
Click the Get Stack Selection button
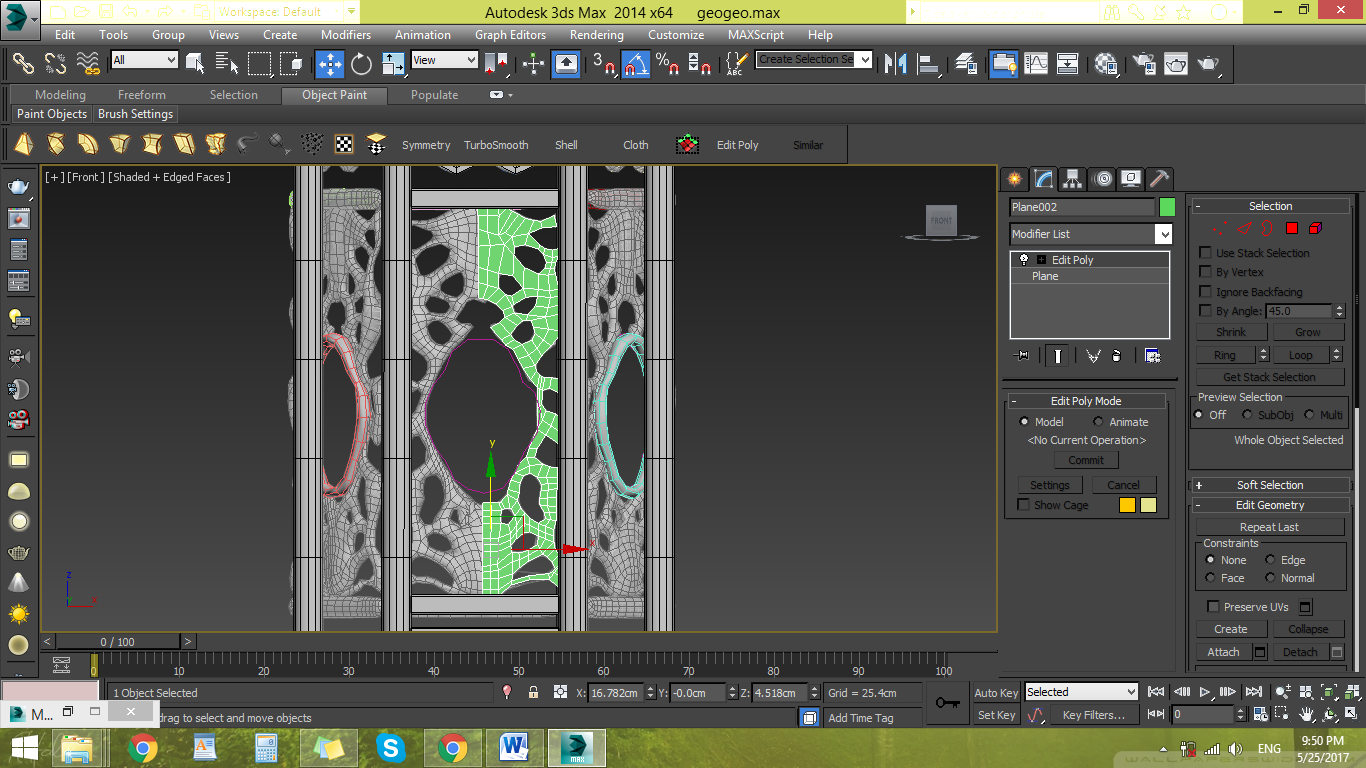(1270, 377)
